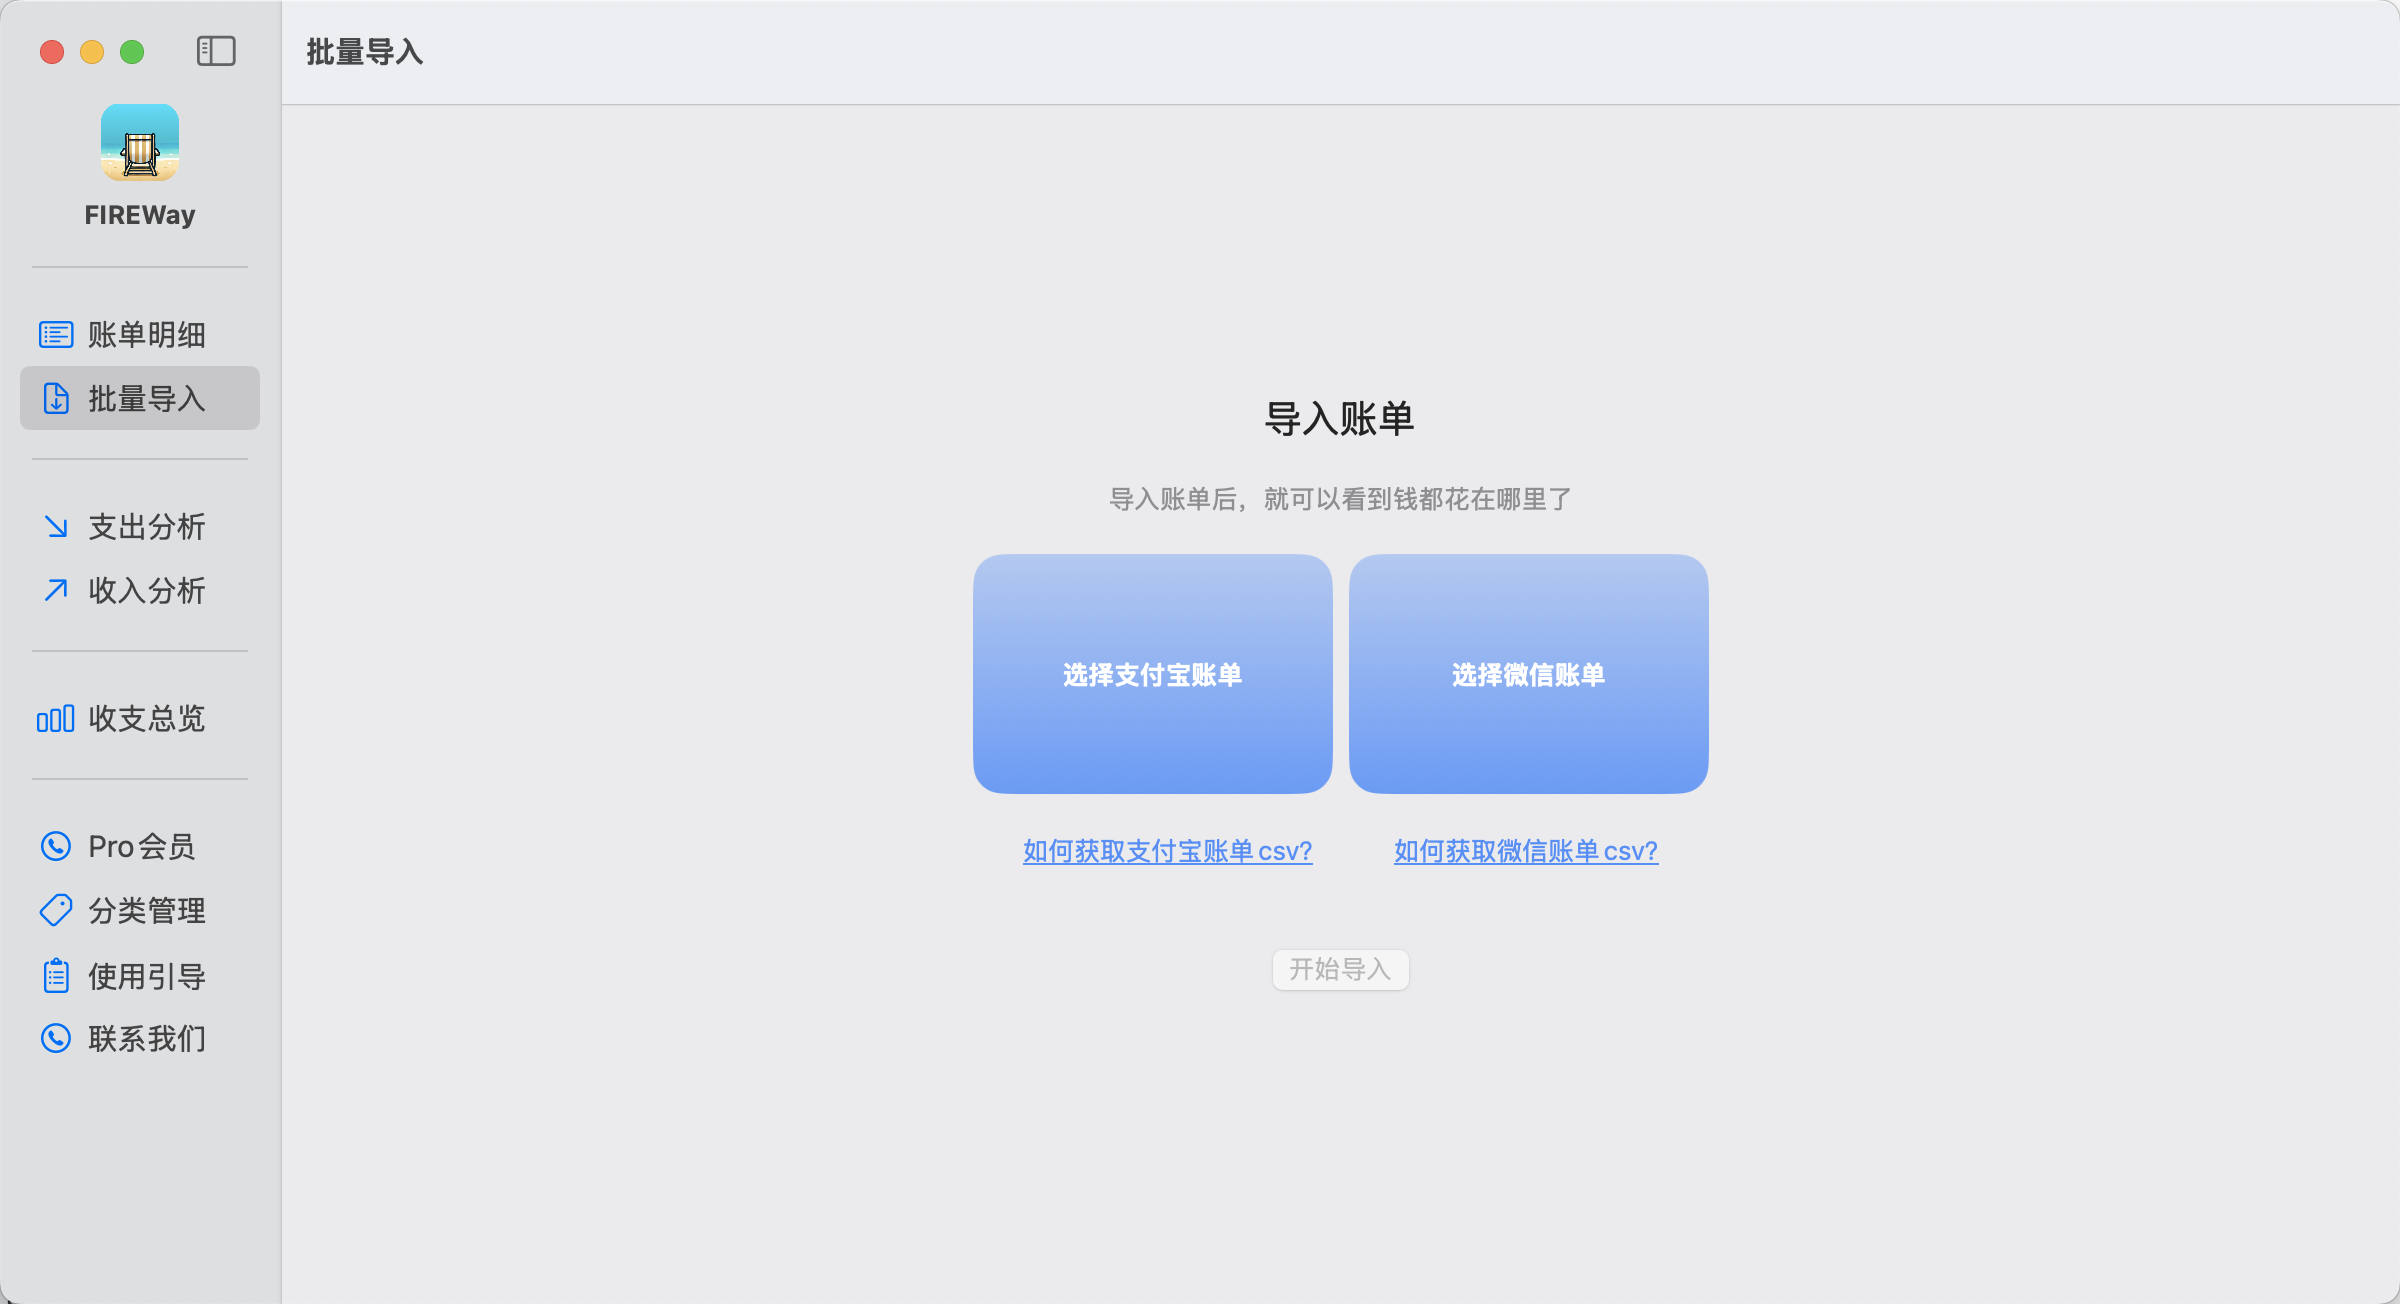This screenshot has width=2400, height=1304.
Task: Open 使用引导 via its clipboard icon
Action: (56, 975)
